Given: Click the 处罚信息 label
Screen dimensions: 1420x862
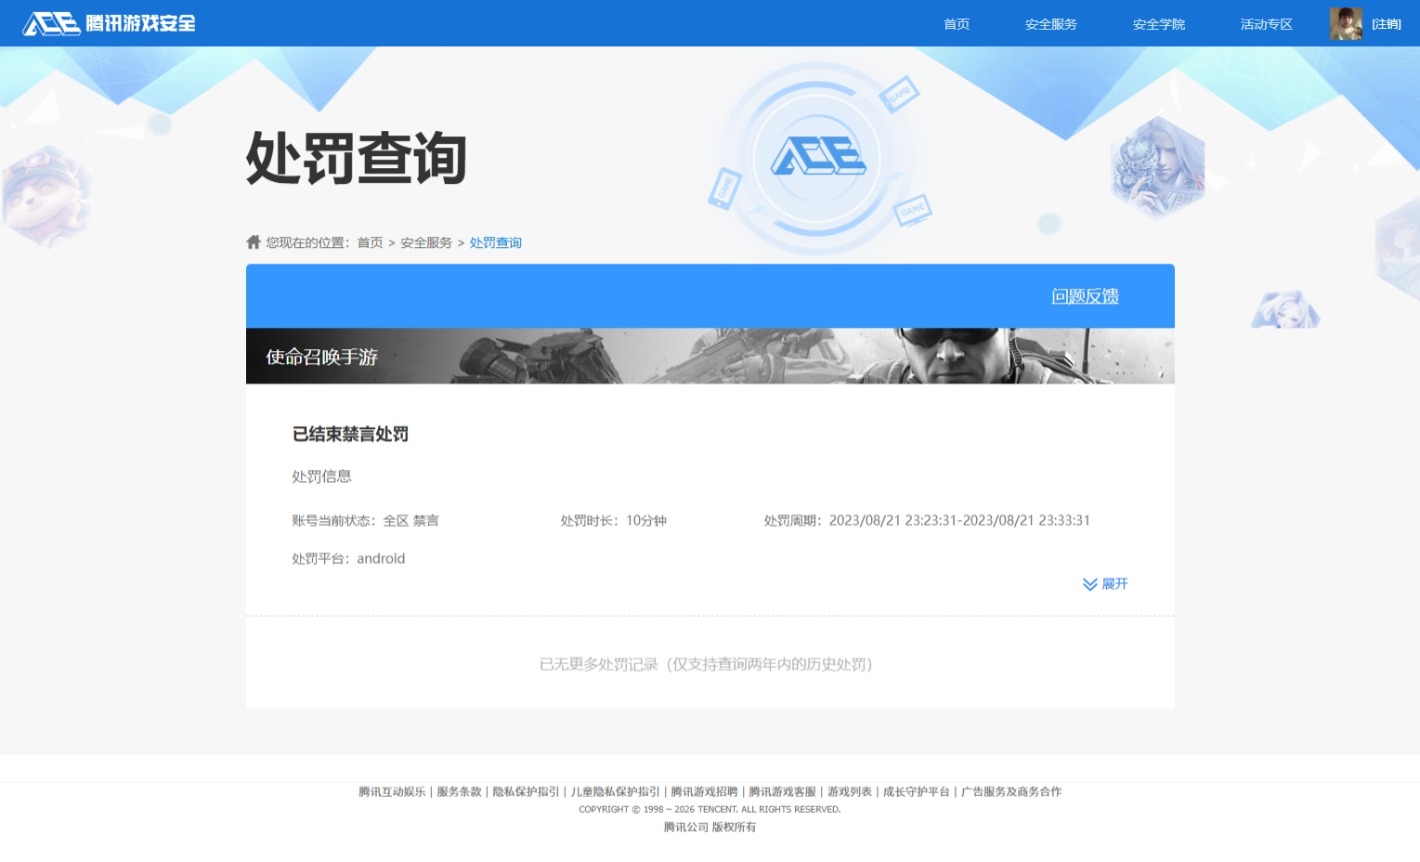Looking at the screenshot, I should [x=322, y=477].
